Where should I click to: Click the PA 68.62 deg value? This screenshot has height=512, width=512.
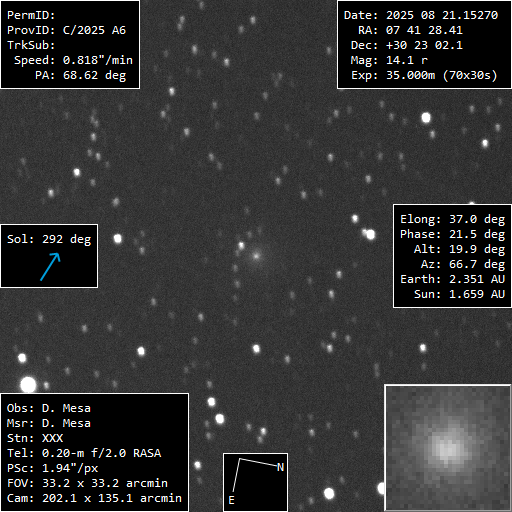coord(94,75)
